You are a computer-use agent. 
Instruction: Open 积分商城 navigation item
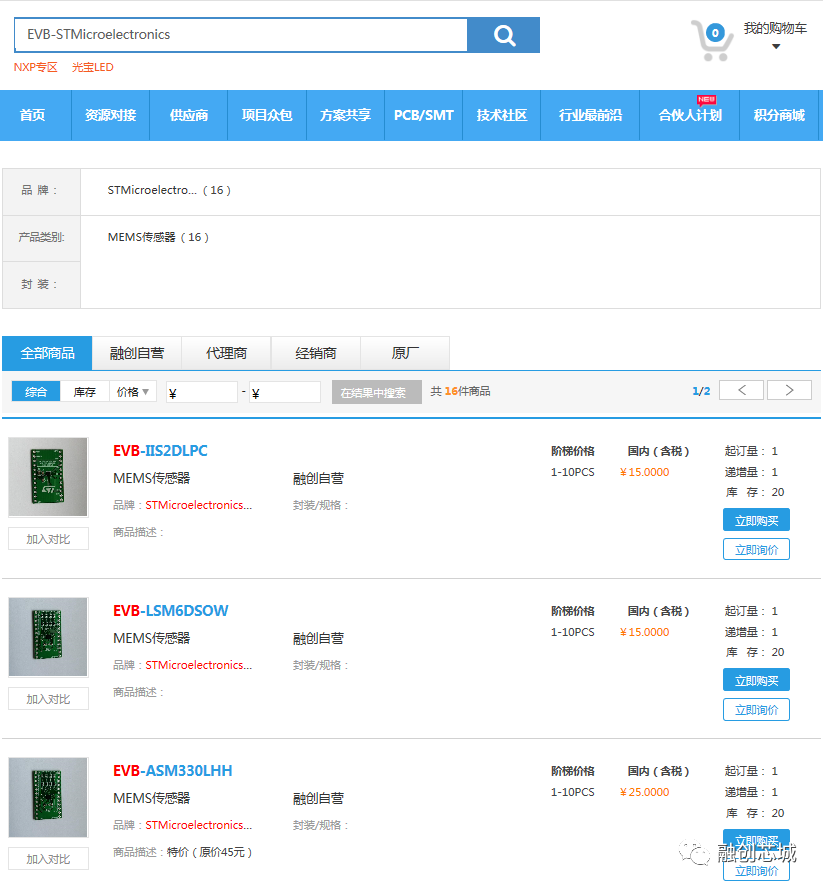[x=779, y=115]
